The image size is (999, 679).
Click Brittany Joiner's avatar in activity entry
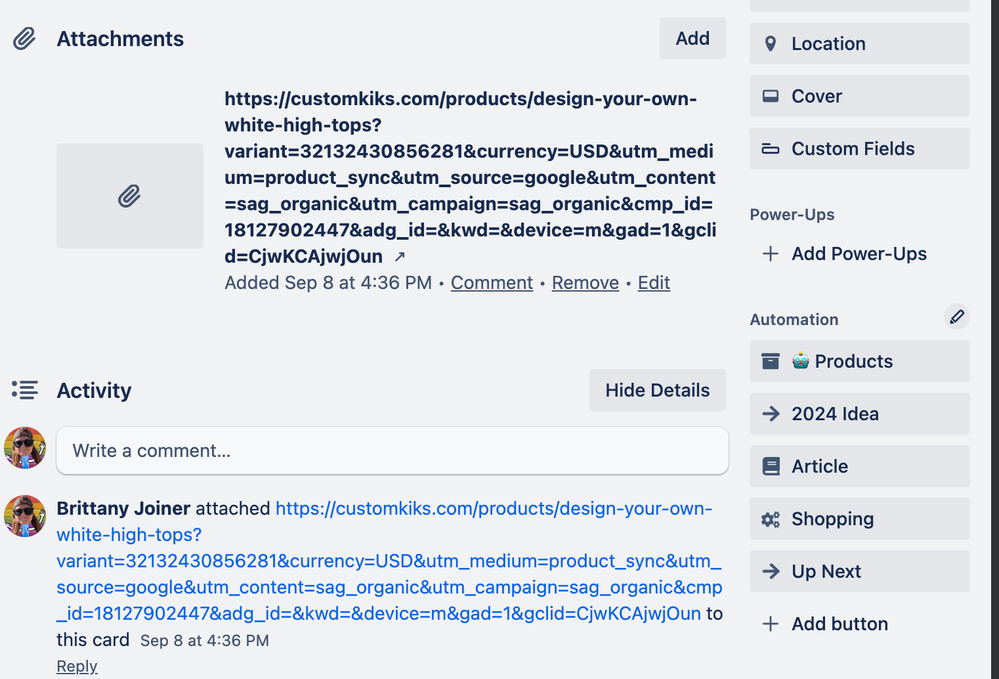25,516
